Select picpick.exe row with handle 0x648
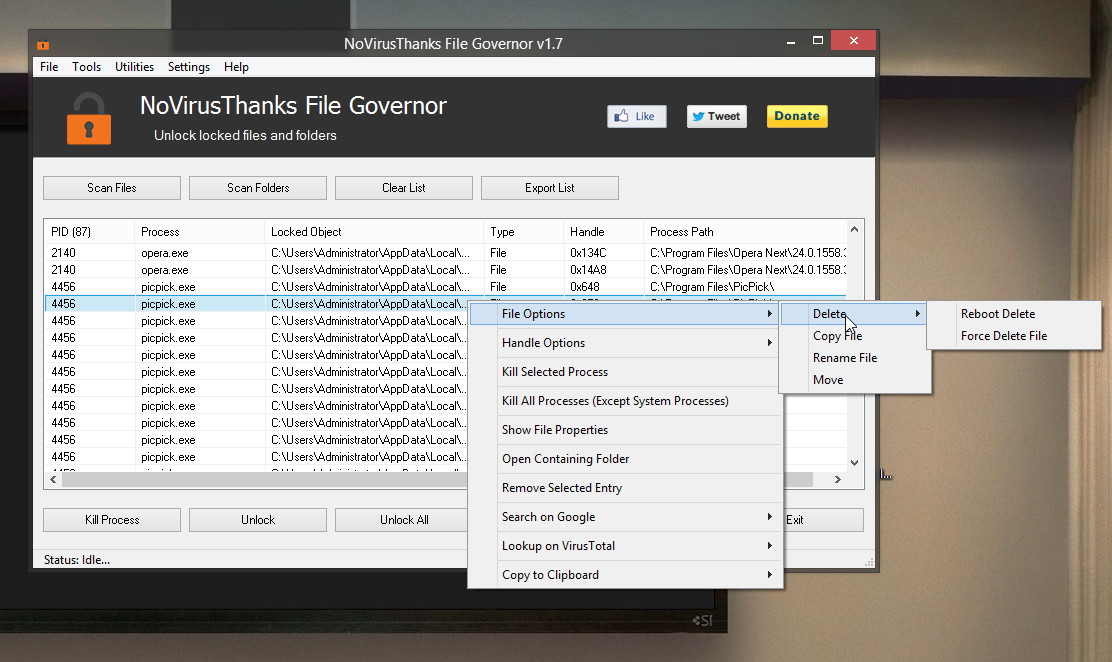This screenshot has height=662, width=1112. coord(445,287)
